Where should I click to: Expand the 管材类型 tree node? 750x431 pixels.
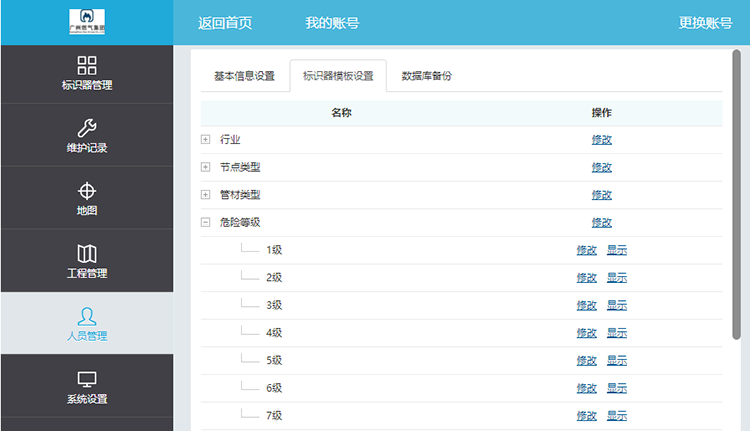point(205,194)
